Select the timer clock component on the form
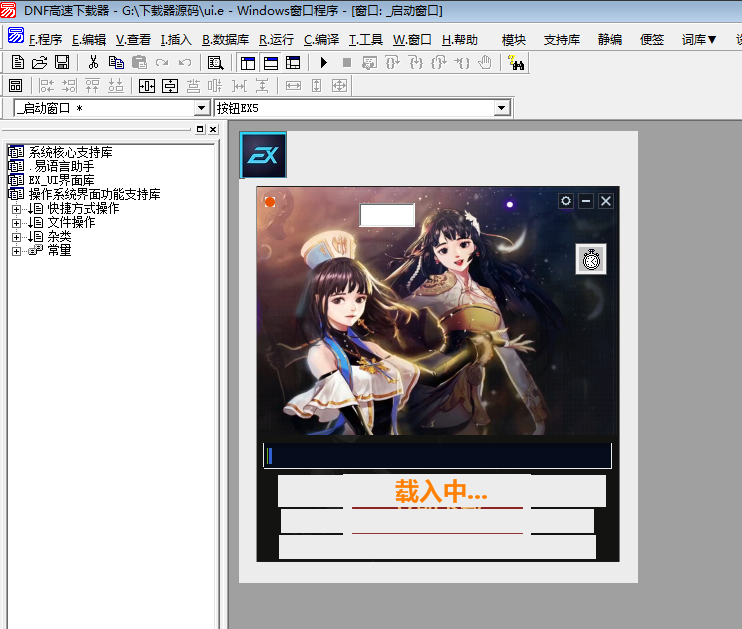 click(591, 259)
